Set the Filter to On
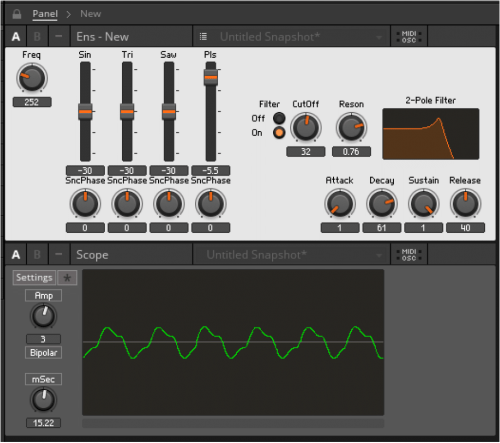The image size is (500, 443). point(279,133)
